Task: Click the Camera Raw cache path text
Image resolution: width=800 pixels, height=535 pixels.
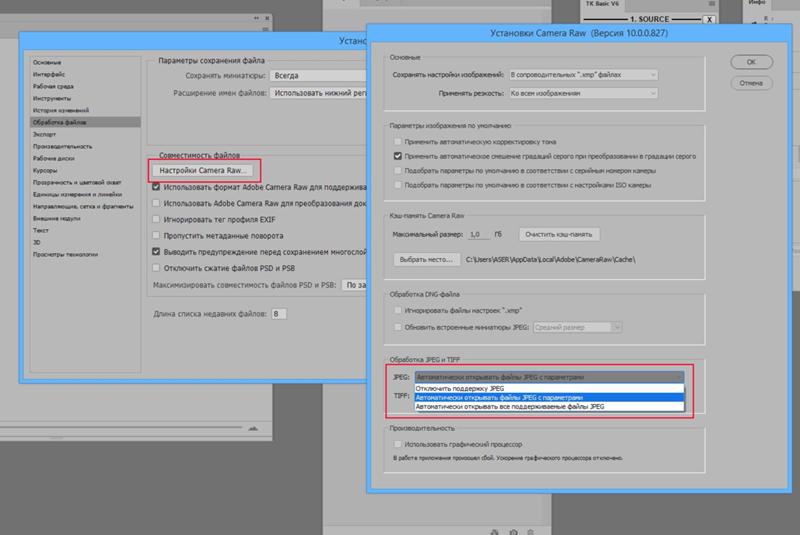Action: [551, 260]
